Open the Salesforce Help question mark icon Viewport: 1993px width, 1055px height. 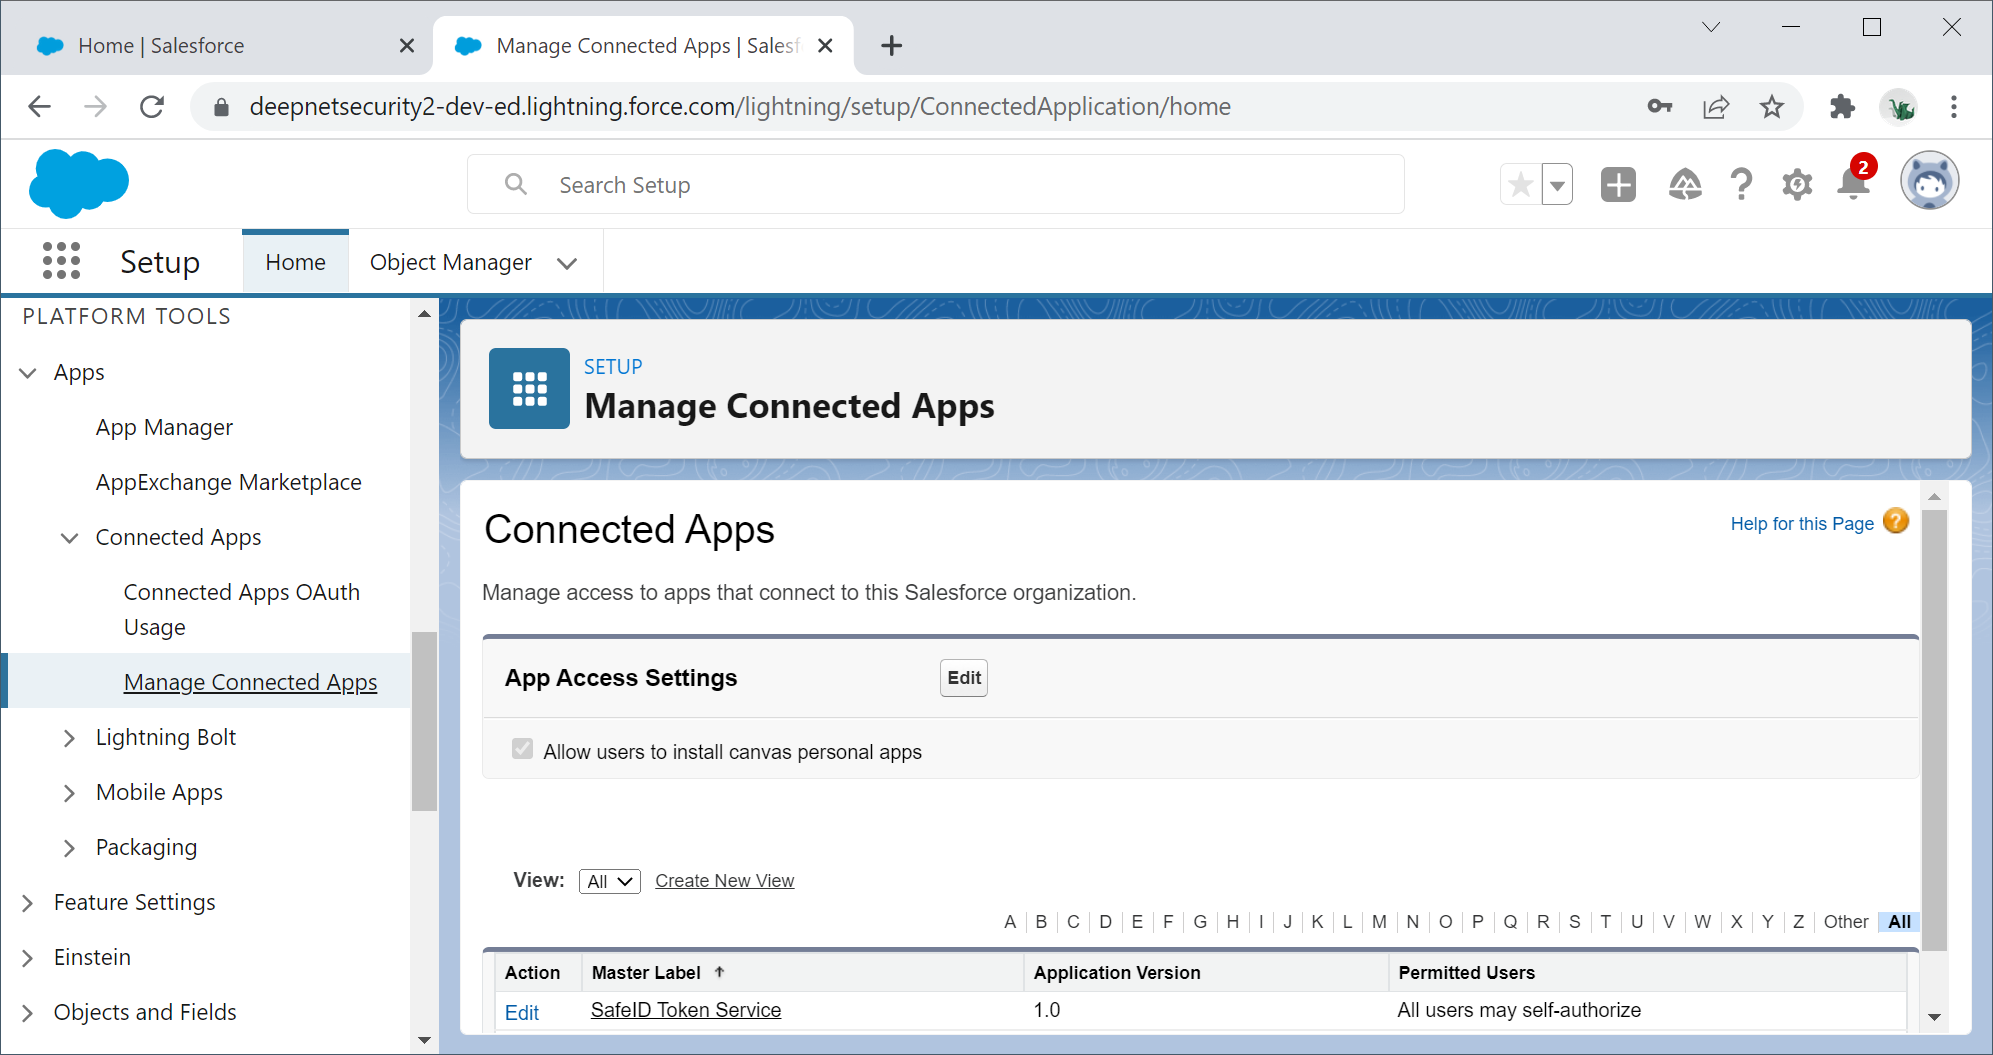1740,185
